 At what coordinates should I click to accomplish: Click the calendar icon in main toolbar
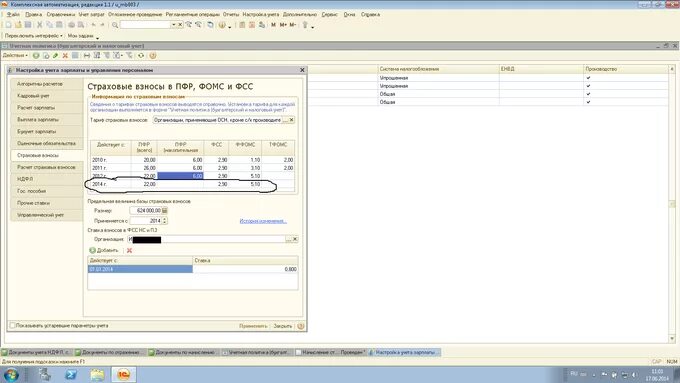252,25
